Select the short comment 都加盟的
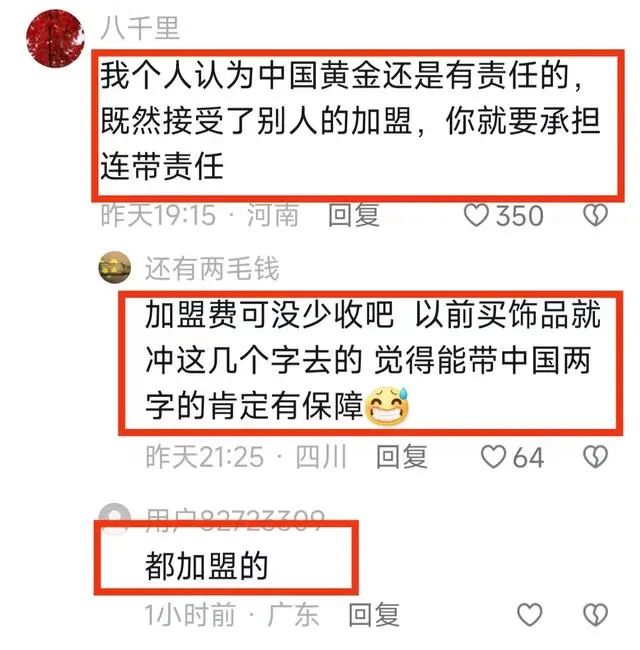This screenshot has width=640, height=650. point(206,566)
